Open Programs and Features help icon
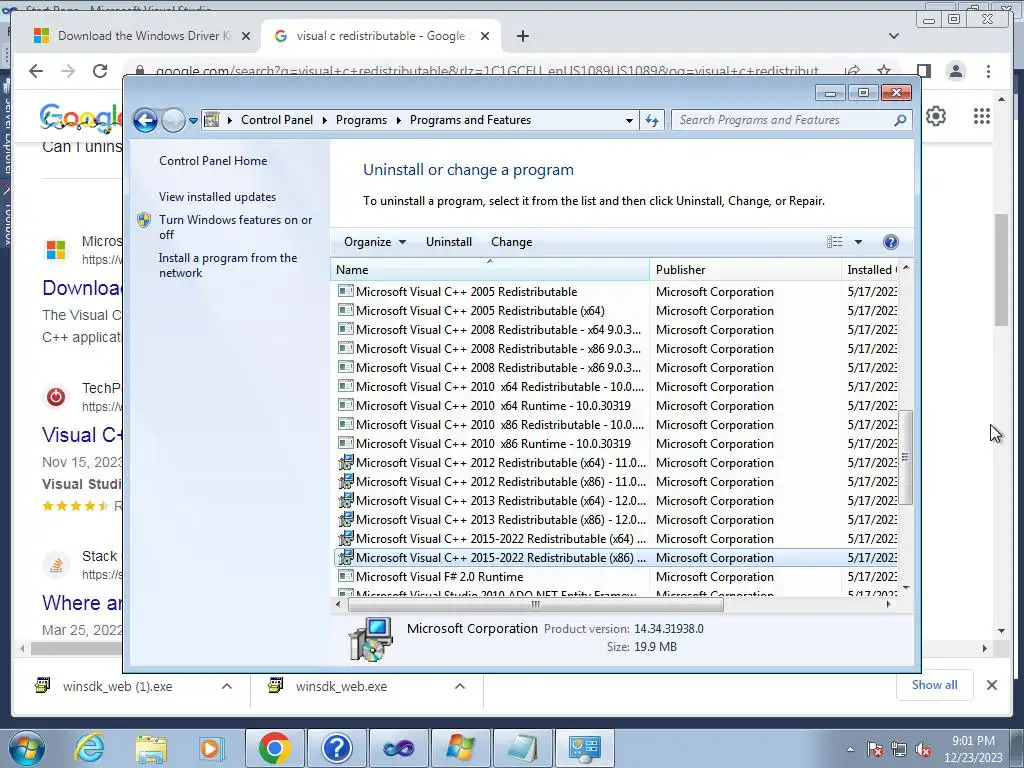The image size is (1024, 768). (891, 242)
